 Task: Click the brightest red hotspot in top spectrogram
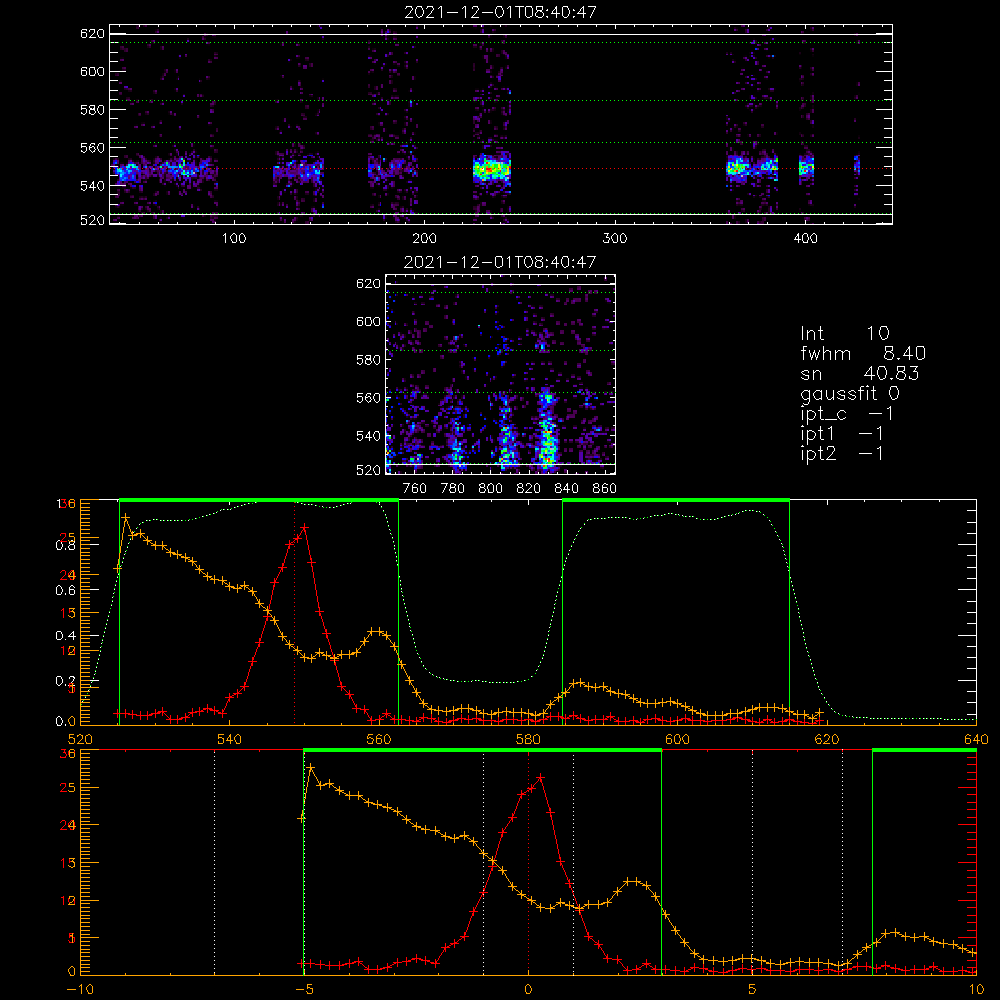coord(489,170)
